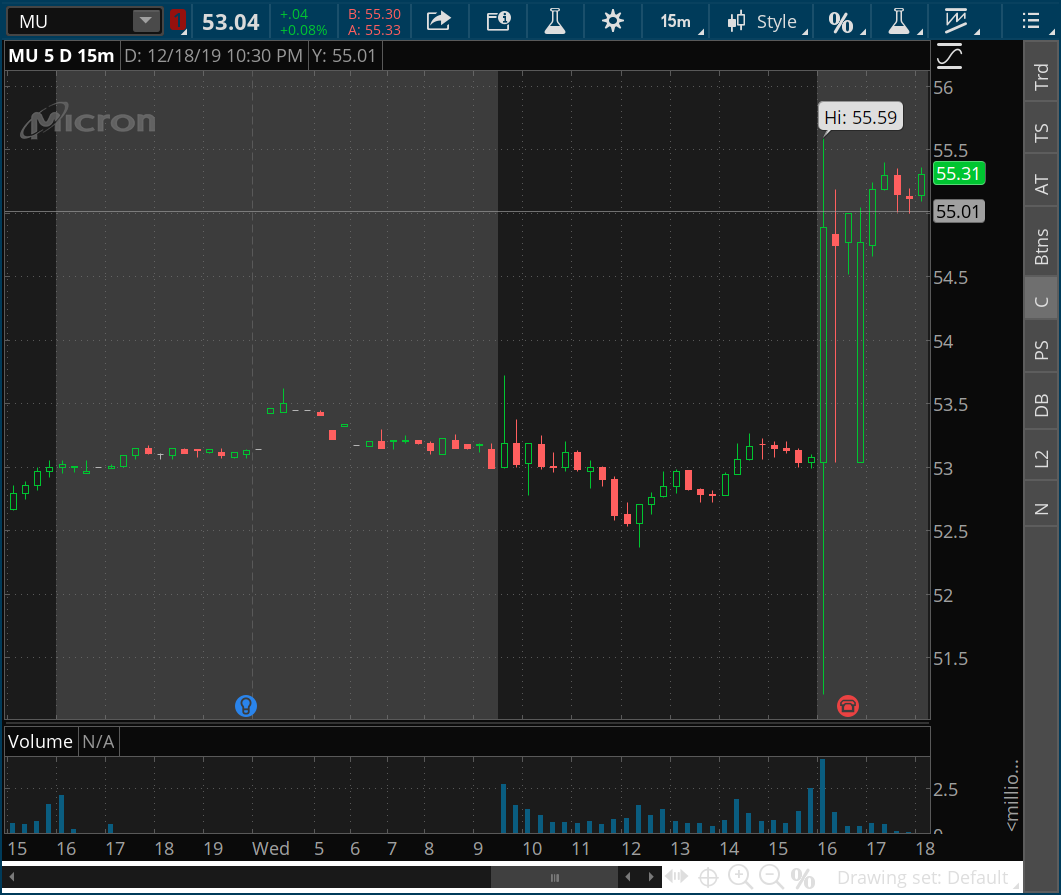The height and width of the screenshot is (895, 1061).
Task: Click the zoom in magnifier icon
Action: tap(740, 877)
